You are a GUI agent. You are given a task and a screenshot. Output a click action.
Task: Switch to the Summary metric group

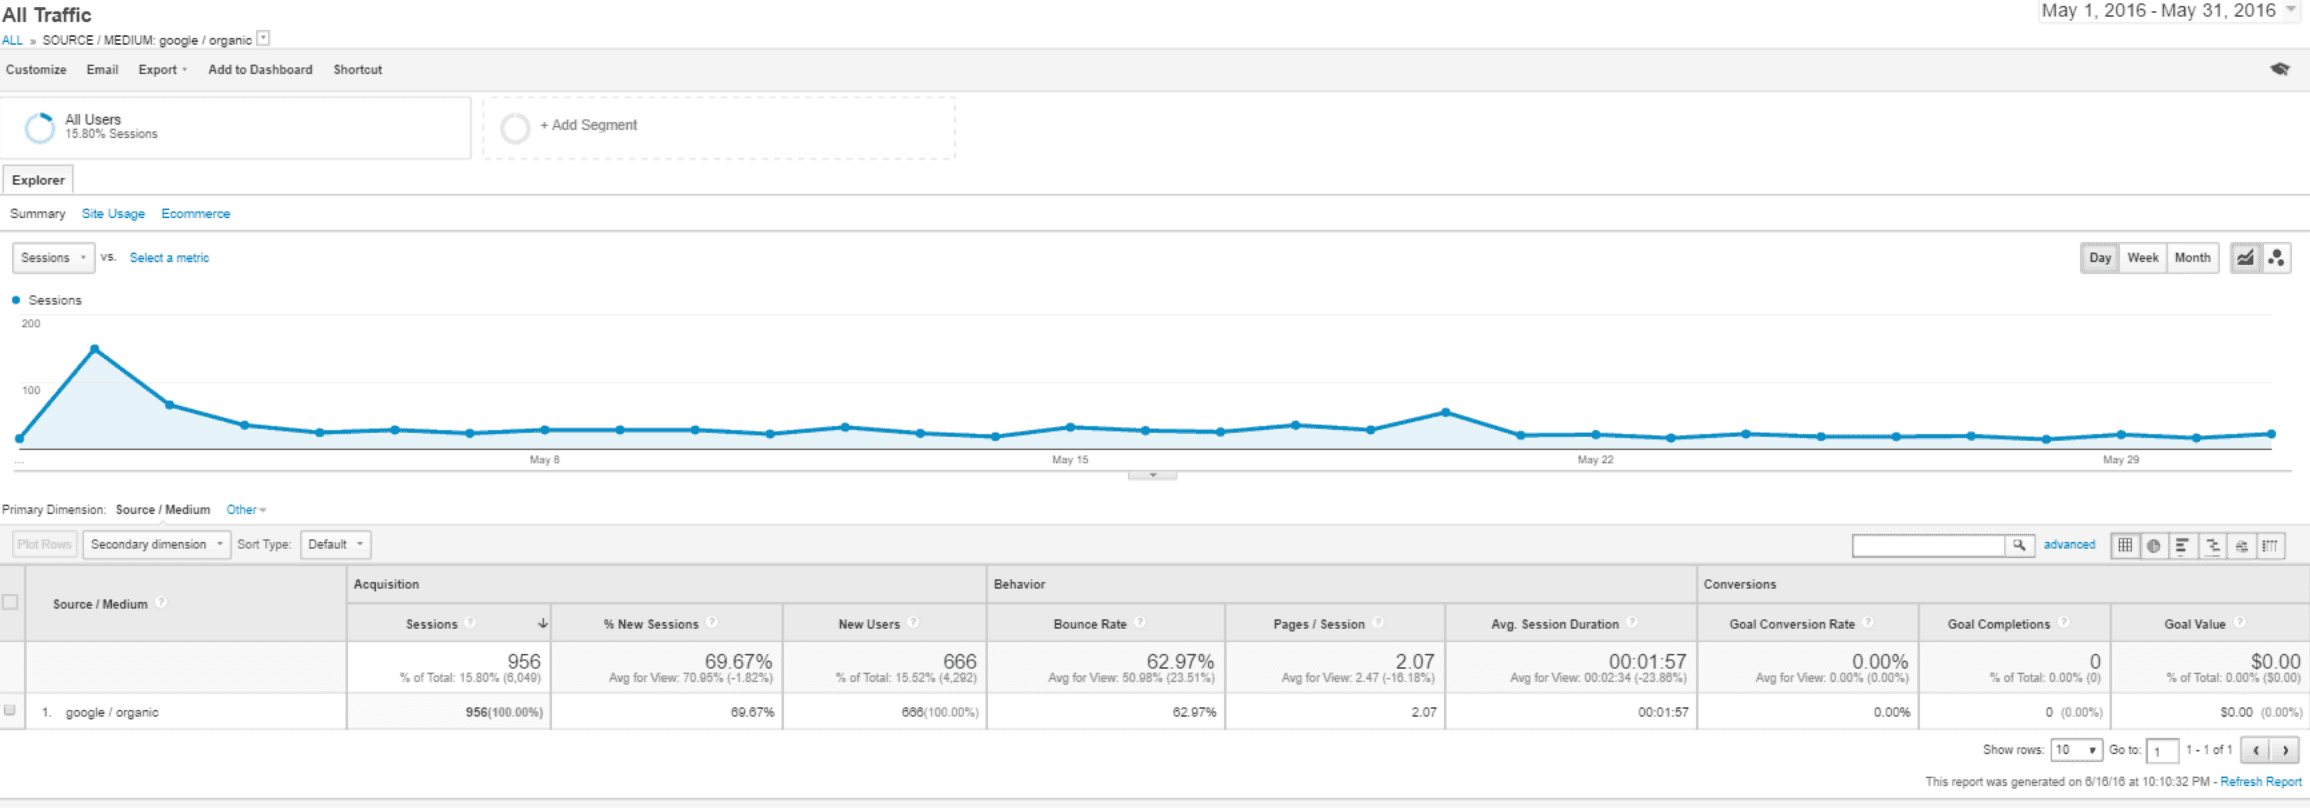(x=38, y=214)
